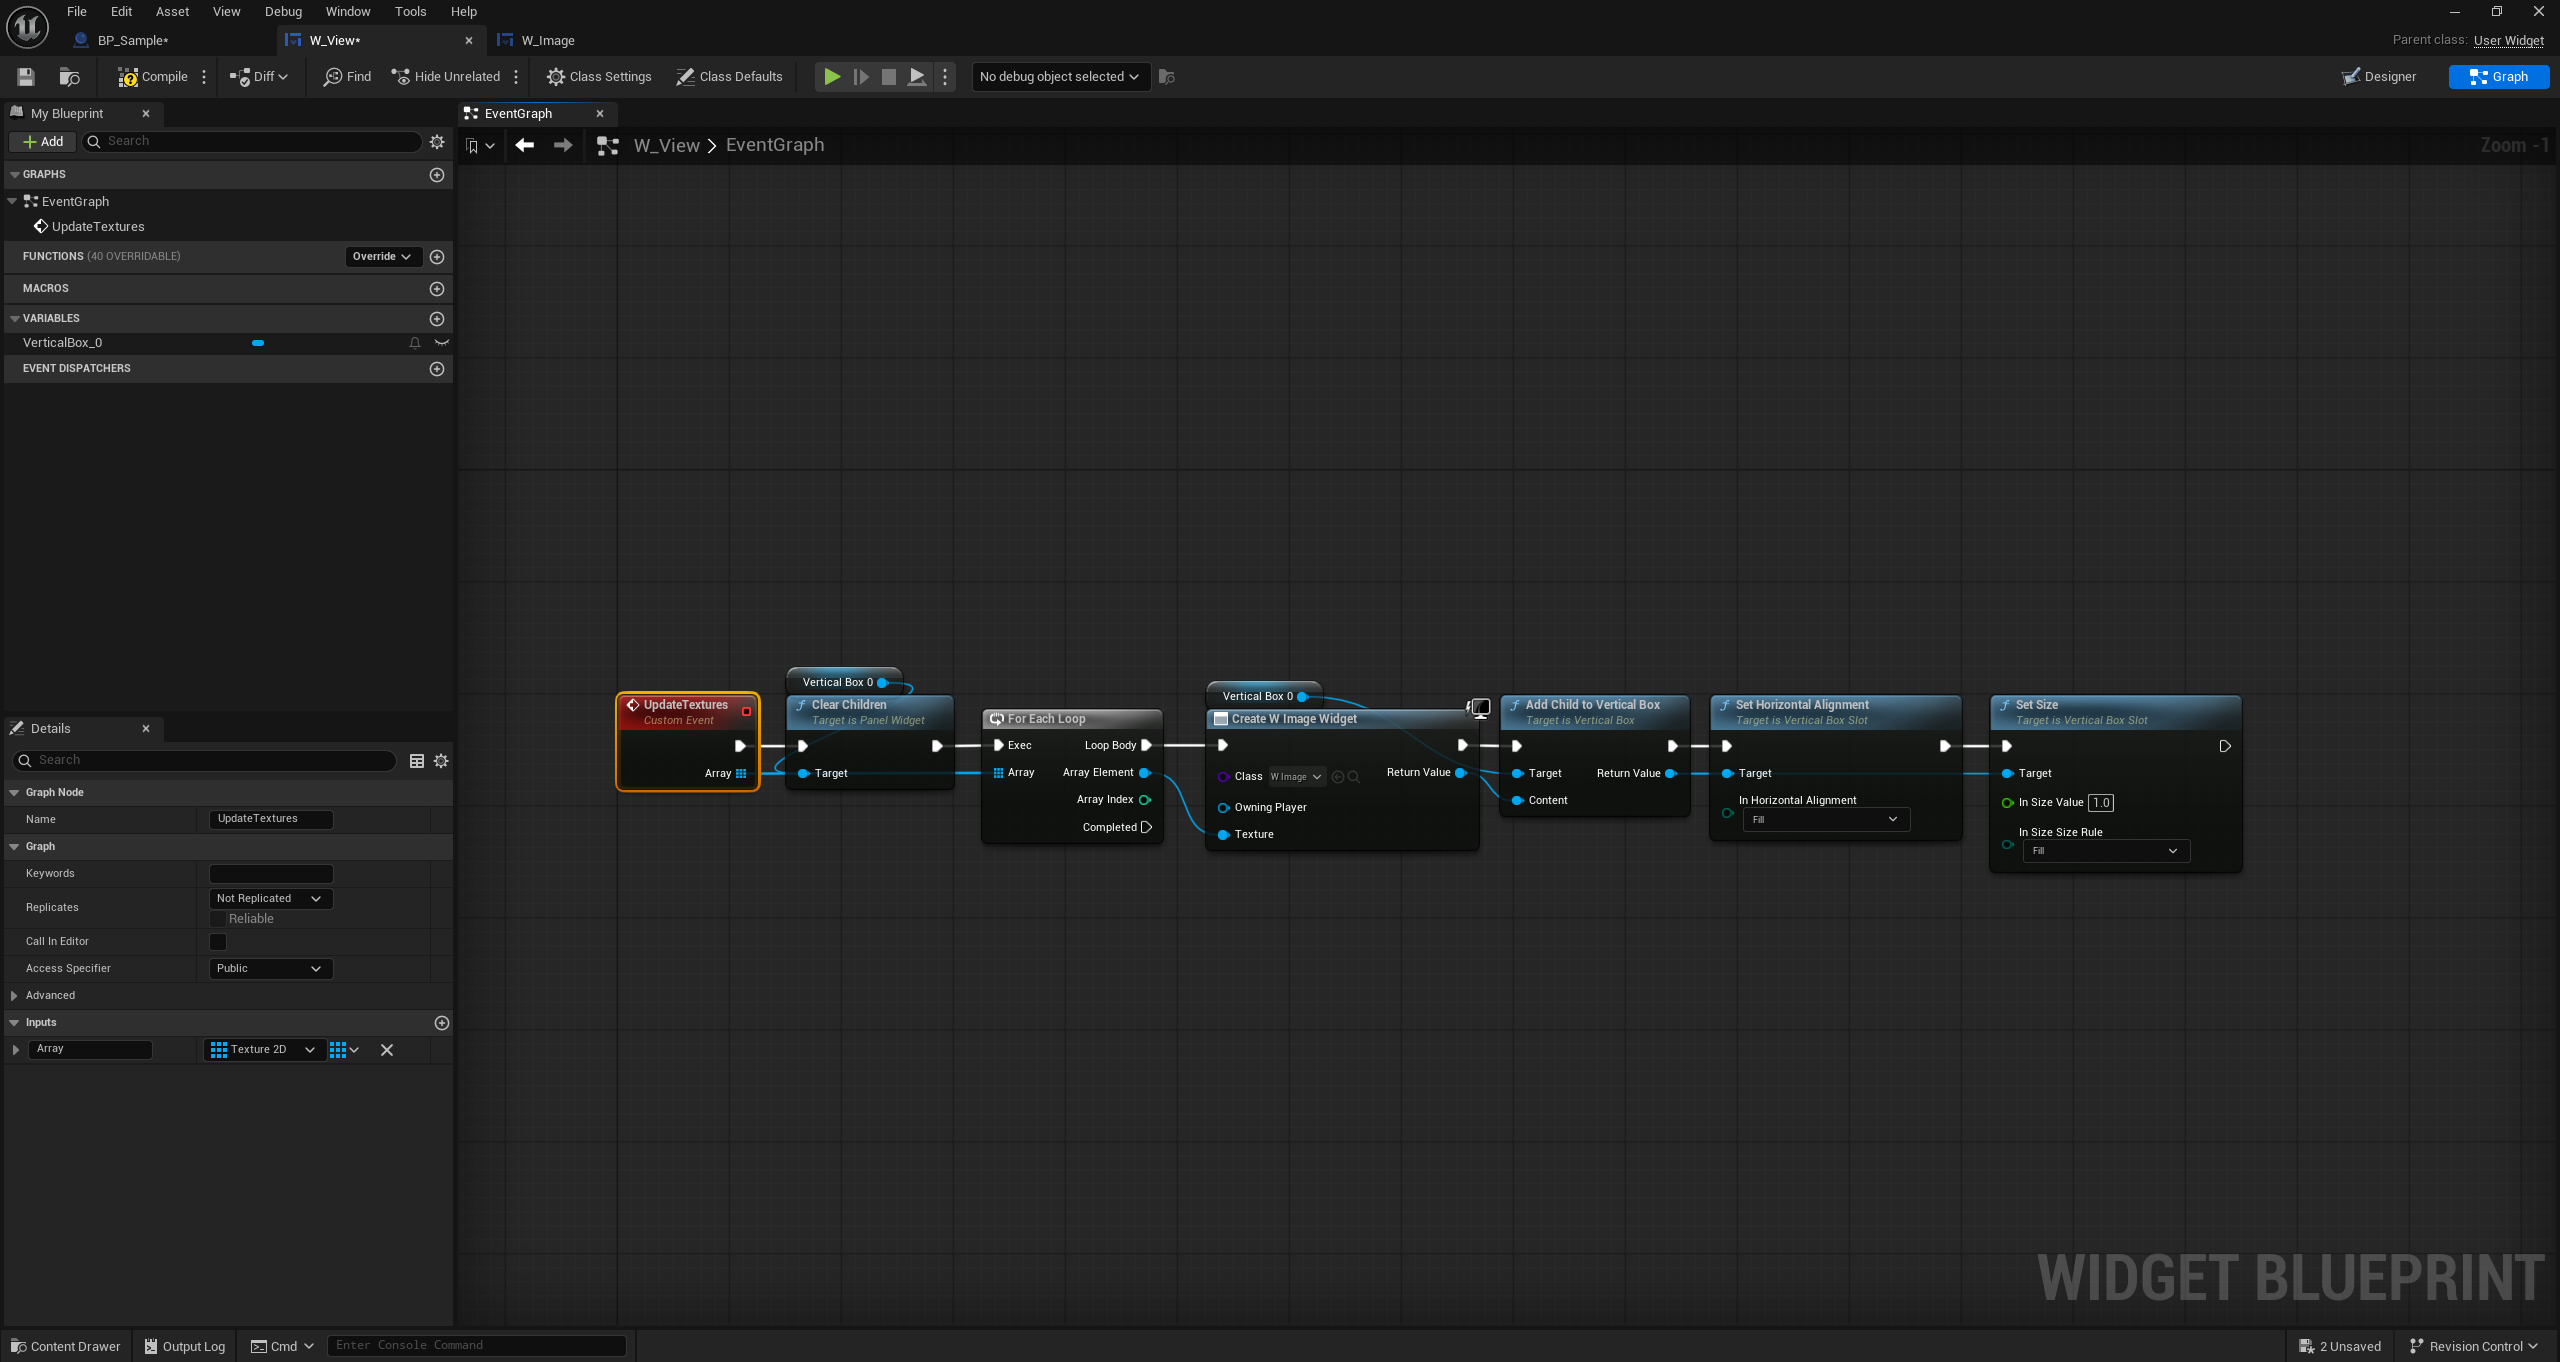Switch to the W_Image tab
The width and height of the screenshot is (2560, 1362).
547,41
